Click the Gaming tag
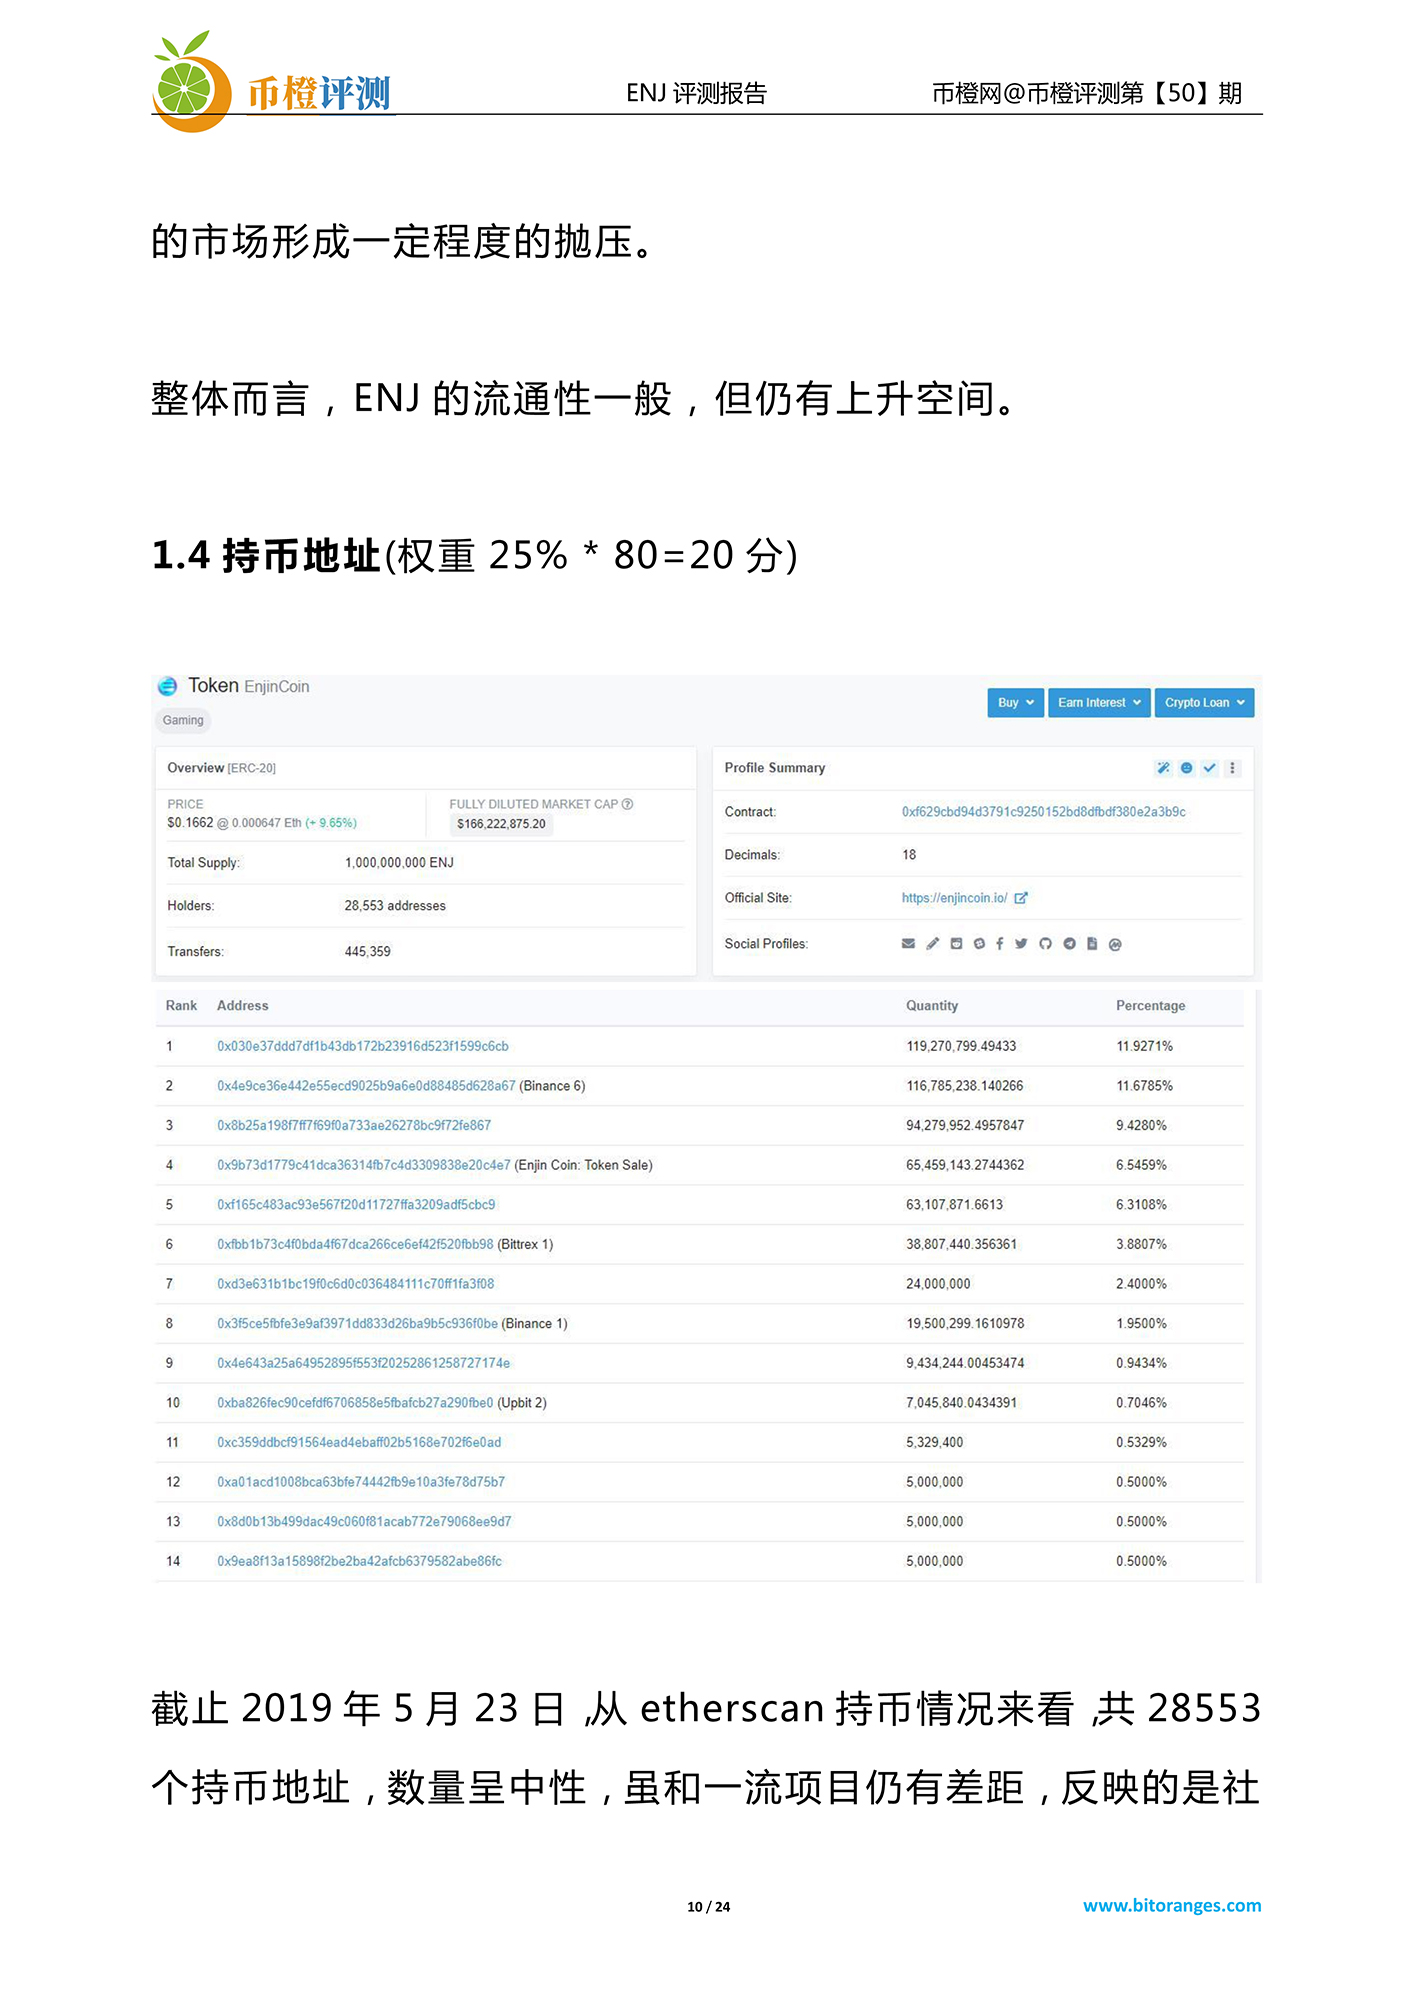This screenshot has height=2000, width=1414. pos(183,720)
